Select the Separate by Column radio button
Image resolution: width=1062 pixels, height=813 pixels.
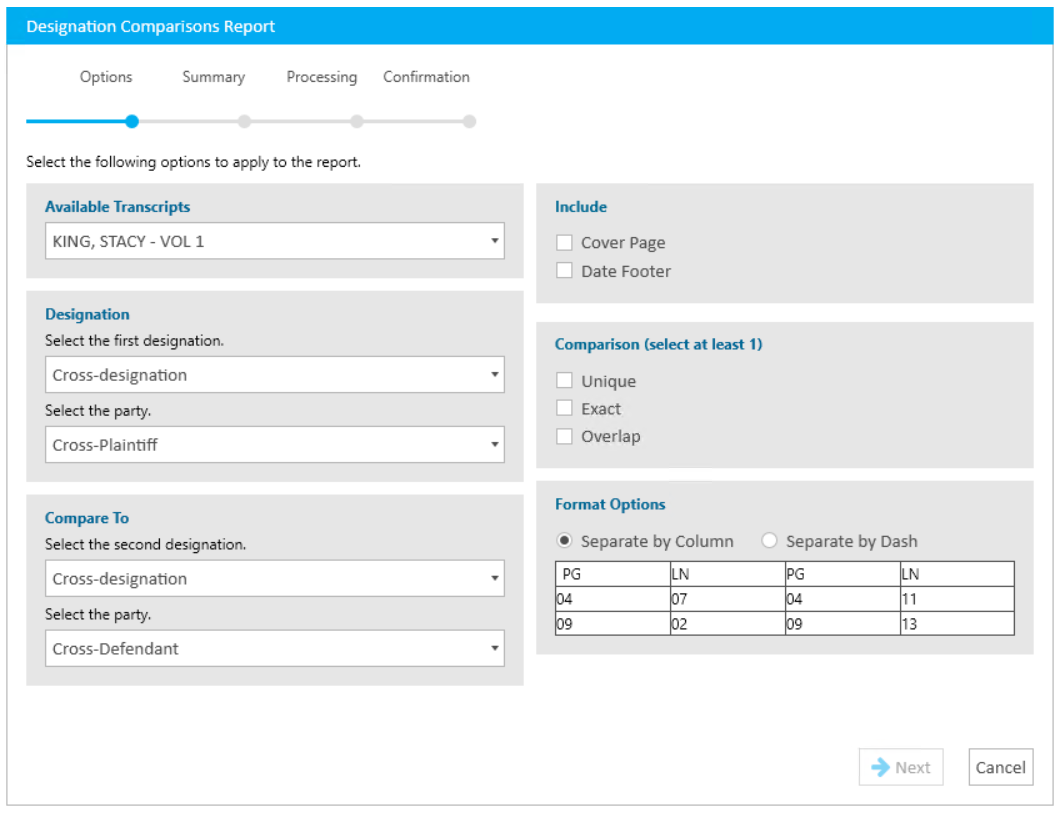(x=566, y=541)
